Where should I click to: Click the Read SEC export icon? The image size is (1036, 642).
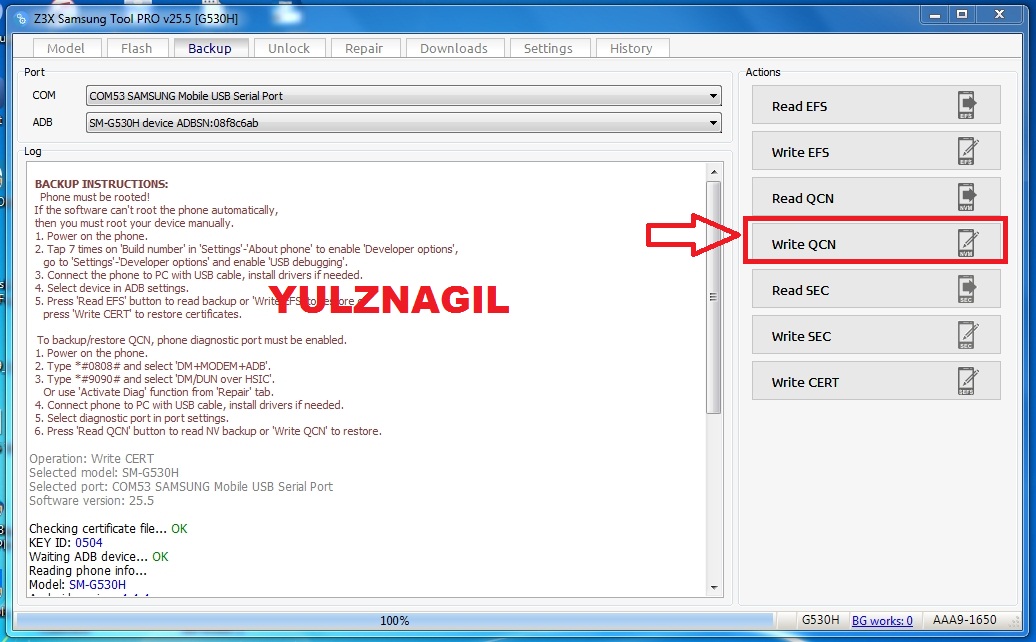(967, 289)
